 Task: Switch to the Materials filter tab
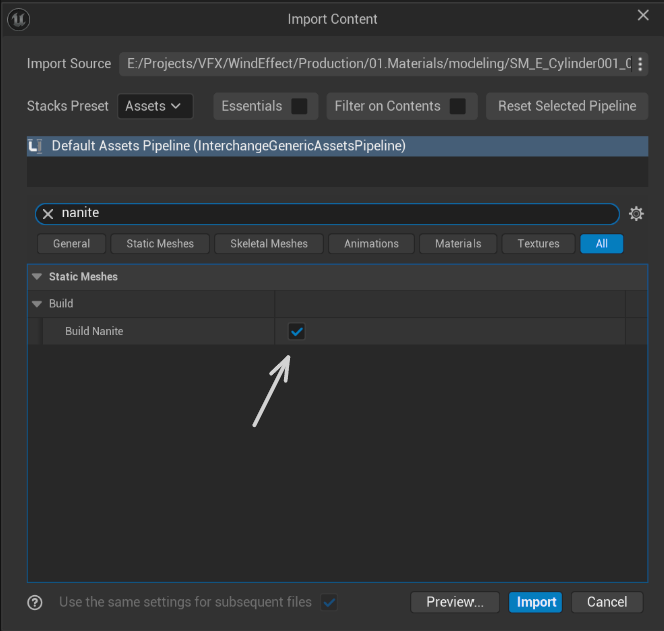pos(458,243)
